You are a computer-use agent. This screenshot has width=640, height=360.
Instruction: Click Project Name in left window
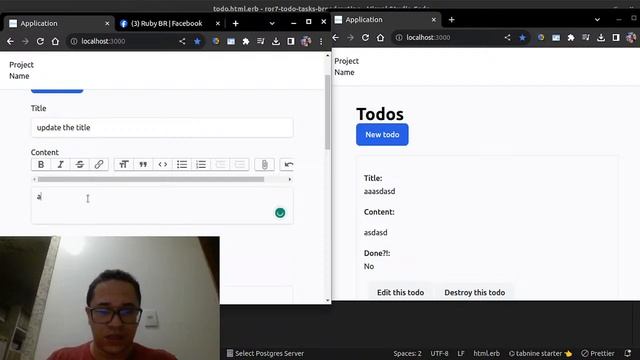tap(21, 70)
